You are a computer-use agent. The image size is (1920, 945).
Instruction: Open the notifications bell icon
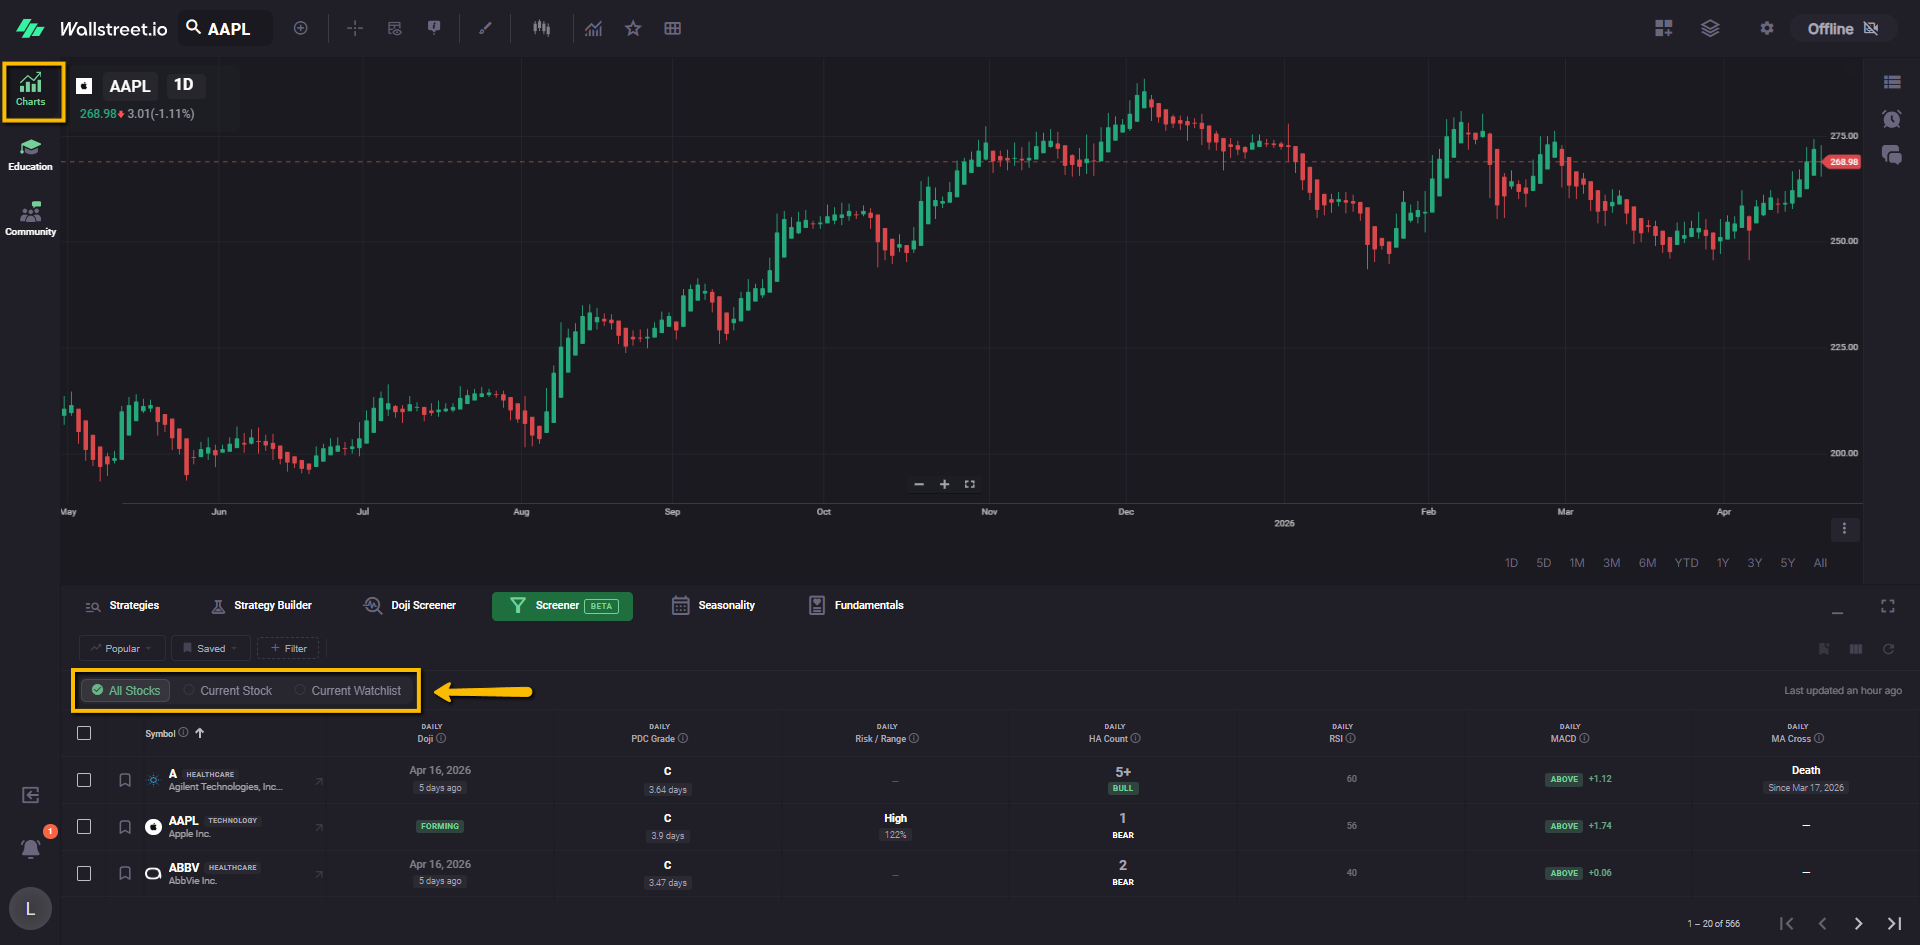coord(31,848)
